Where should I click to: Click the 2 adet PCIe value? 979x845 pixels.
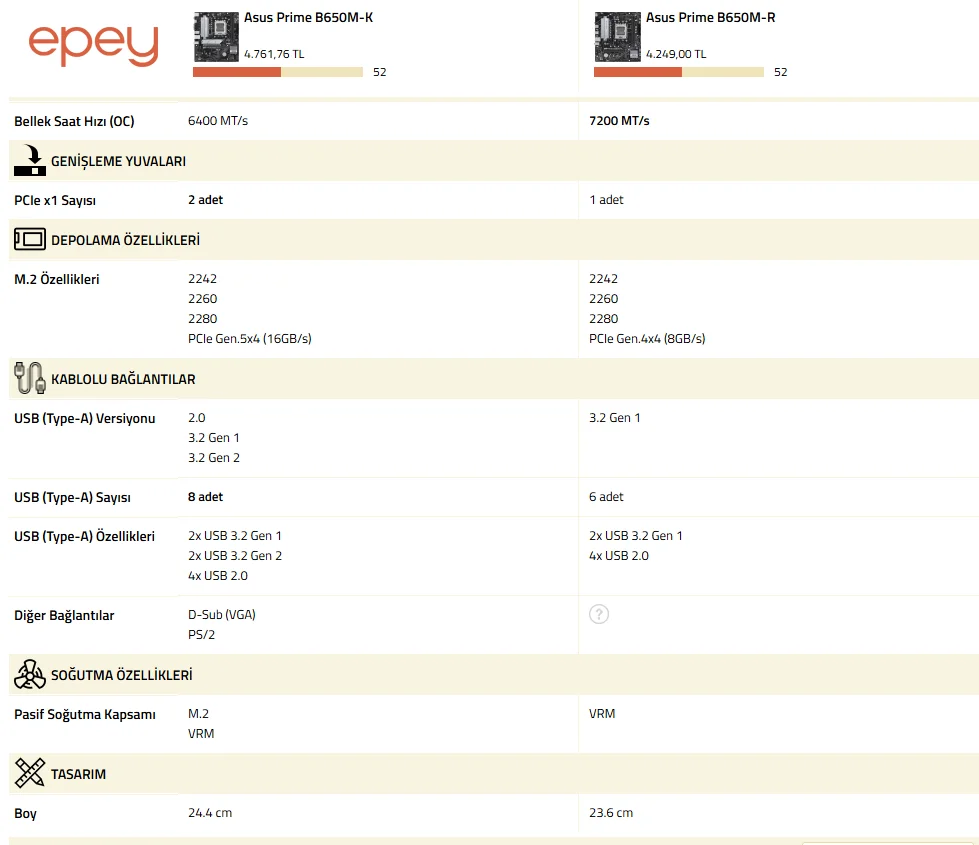tap(205, 200)
